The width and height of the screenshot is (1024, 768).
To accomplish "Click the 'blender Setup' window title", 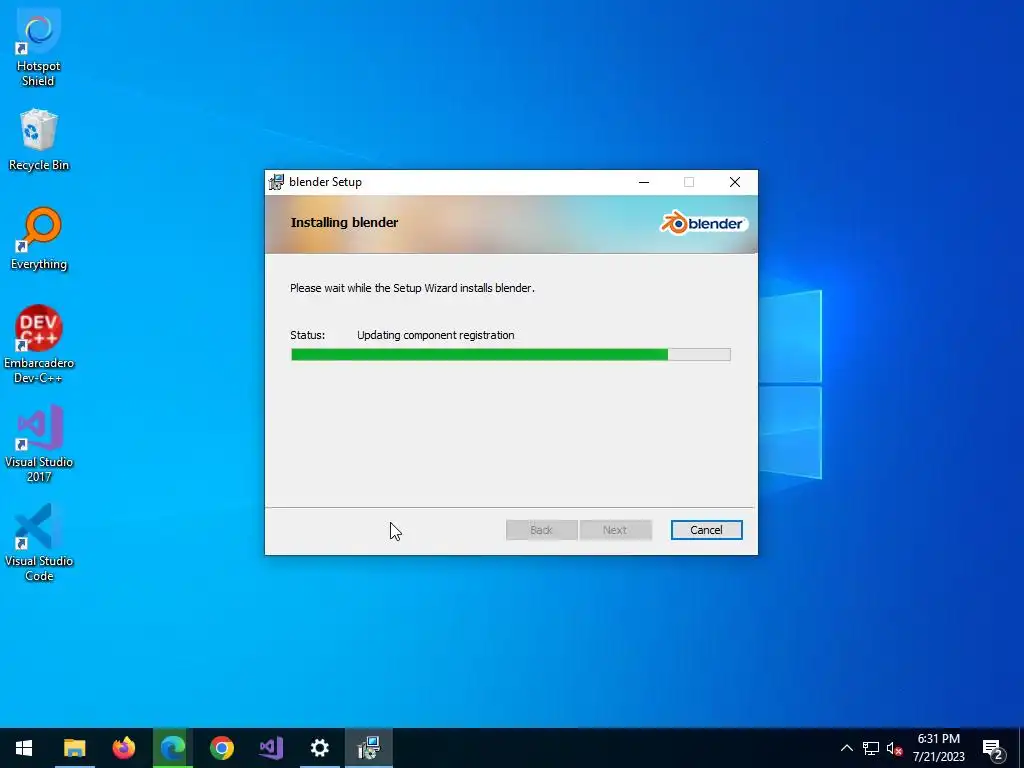I will pyautogui.click(x=325, y=182).
